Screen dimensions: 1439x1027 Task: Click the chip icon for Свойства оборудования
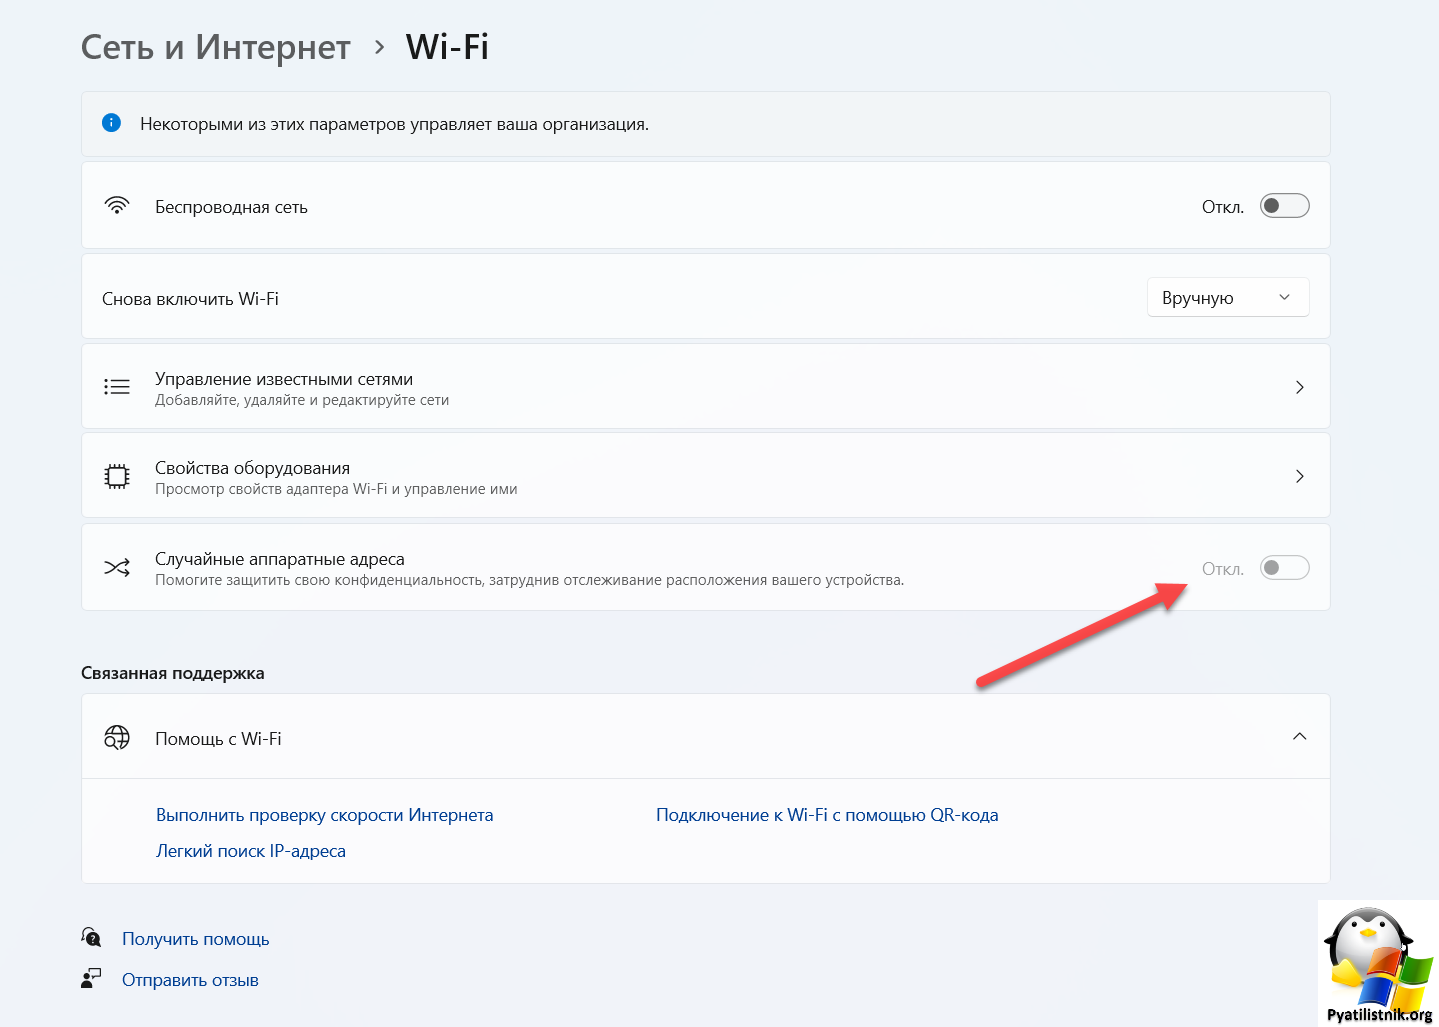point(117,476)
